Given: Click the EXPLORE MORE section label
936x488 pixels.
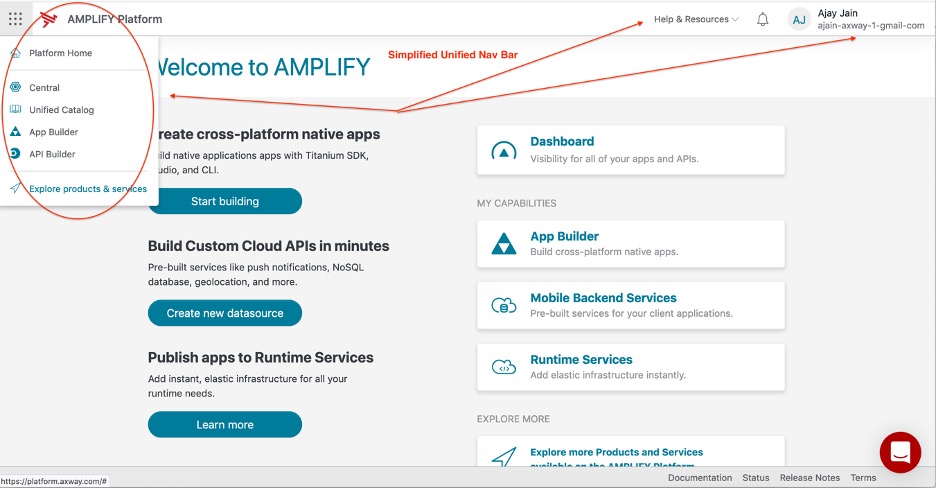Looking at the screenshot, I should click(x=513, y=419).
